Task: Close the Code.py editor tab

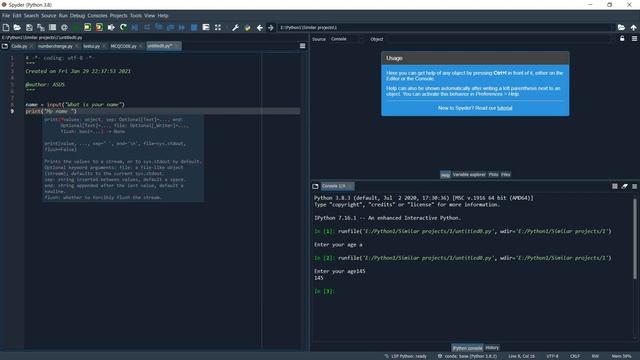Action: coord(31,46)
